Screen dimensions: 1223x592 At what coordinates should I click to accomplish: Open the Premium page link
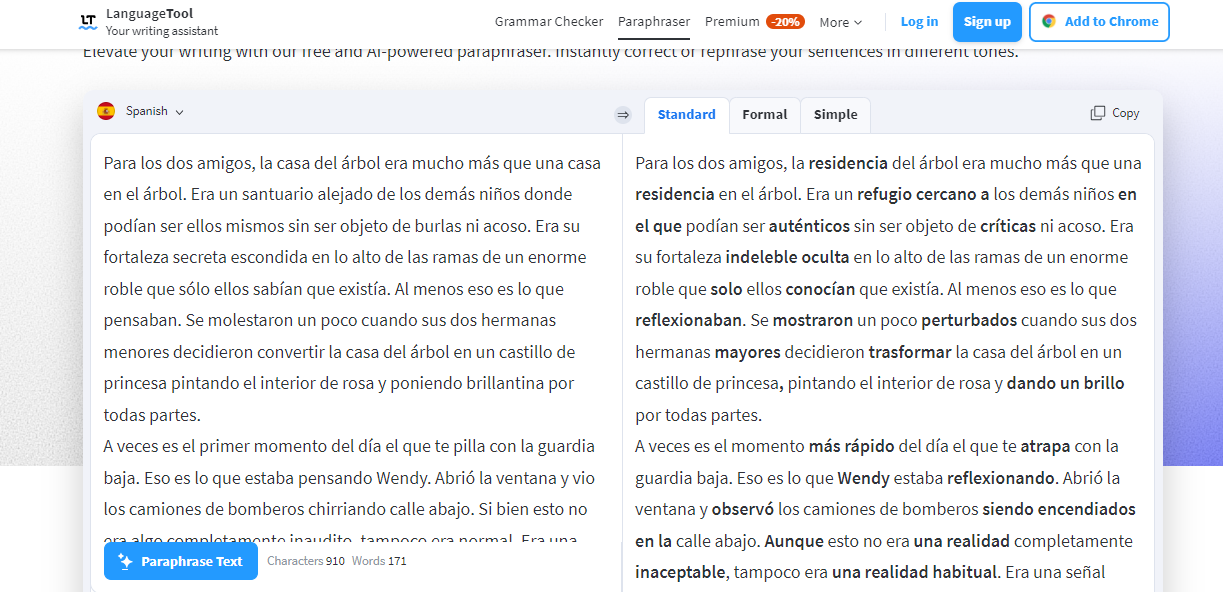[732, 21]
